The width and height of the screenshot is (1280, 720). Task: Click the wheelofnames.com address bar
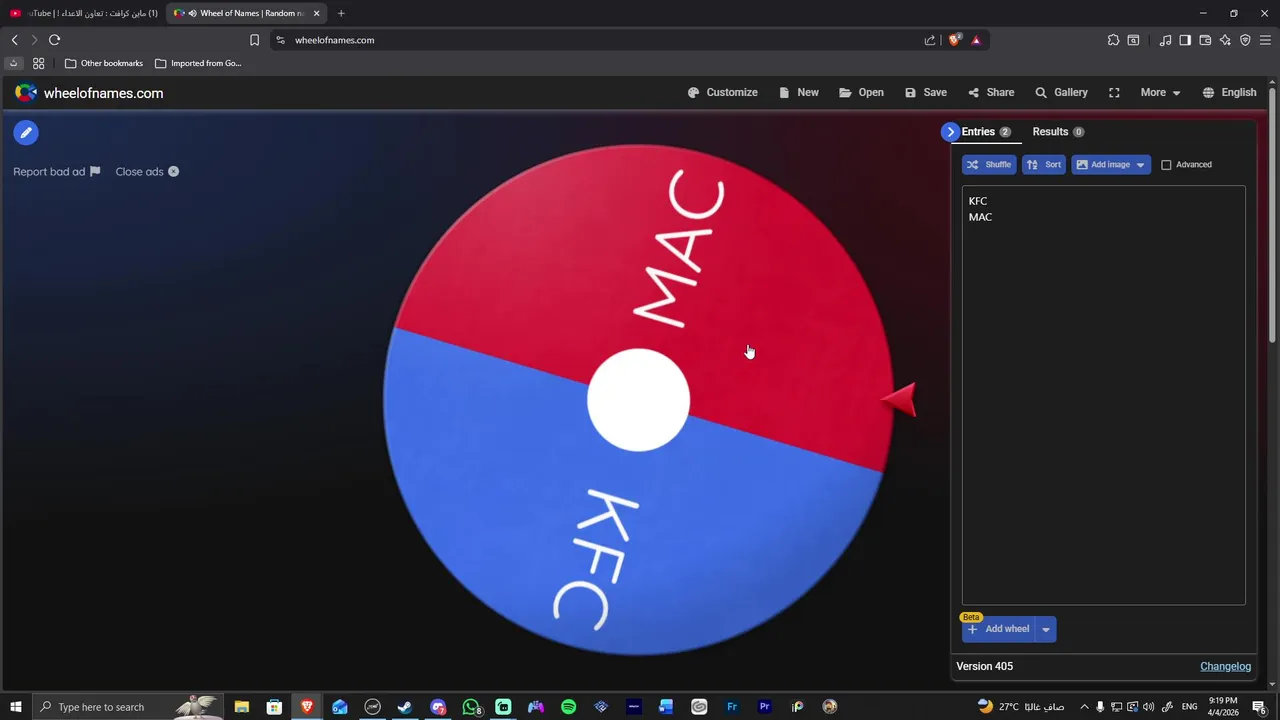tap(600, 40)
